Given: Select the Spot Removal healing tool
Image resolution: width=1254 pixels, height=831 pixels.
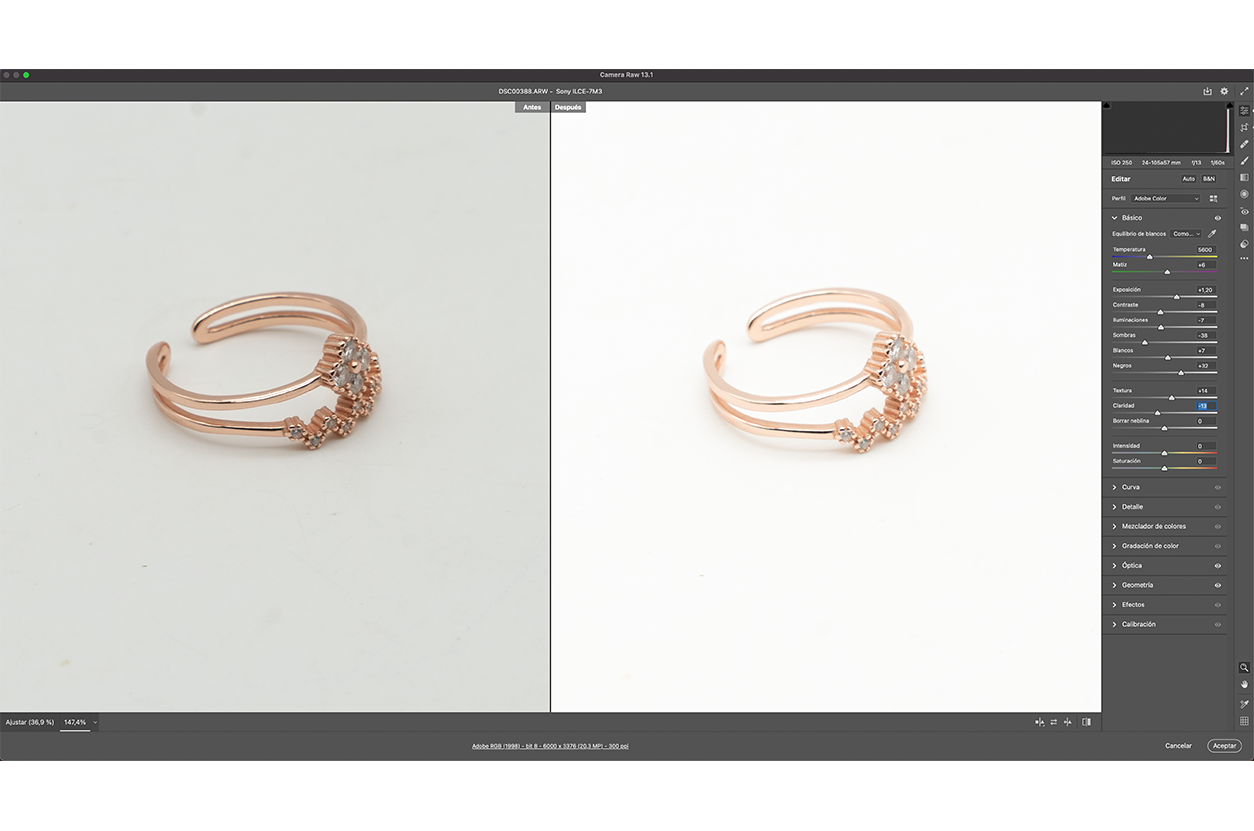Looking at the screenshot, I should 1244,144.
